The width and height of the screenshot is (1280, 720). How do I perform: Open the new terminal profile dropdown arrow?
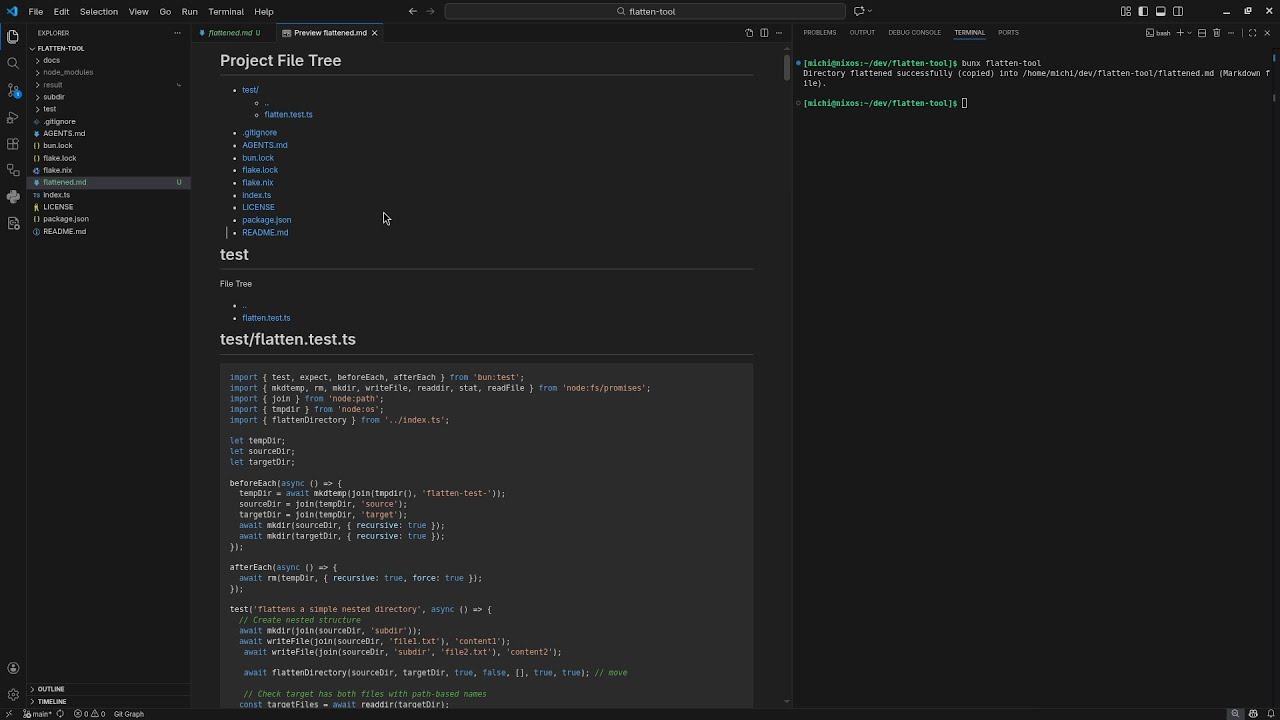(1189, 33)
